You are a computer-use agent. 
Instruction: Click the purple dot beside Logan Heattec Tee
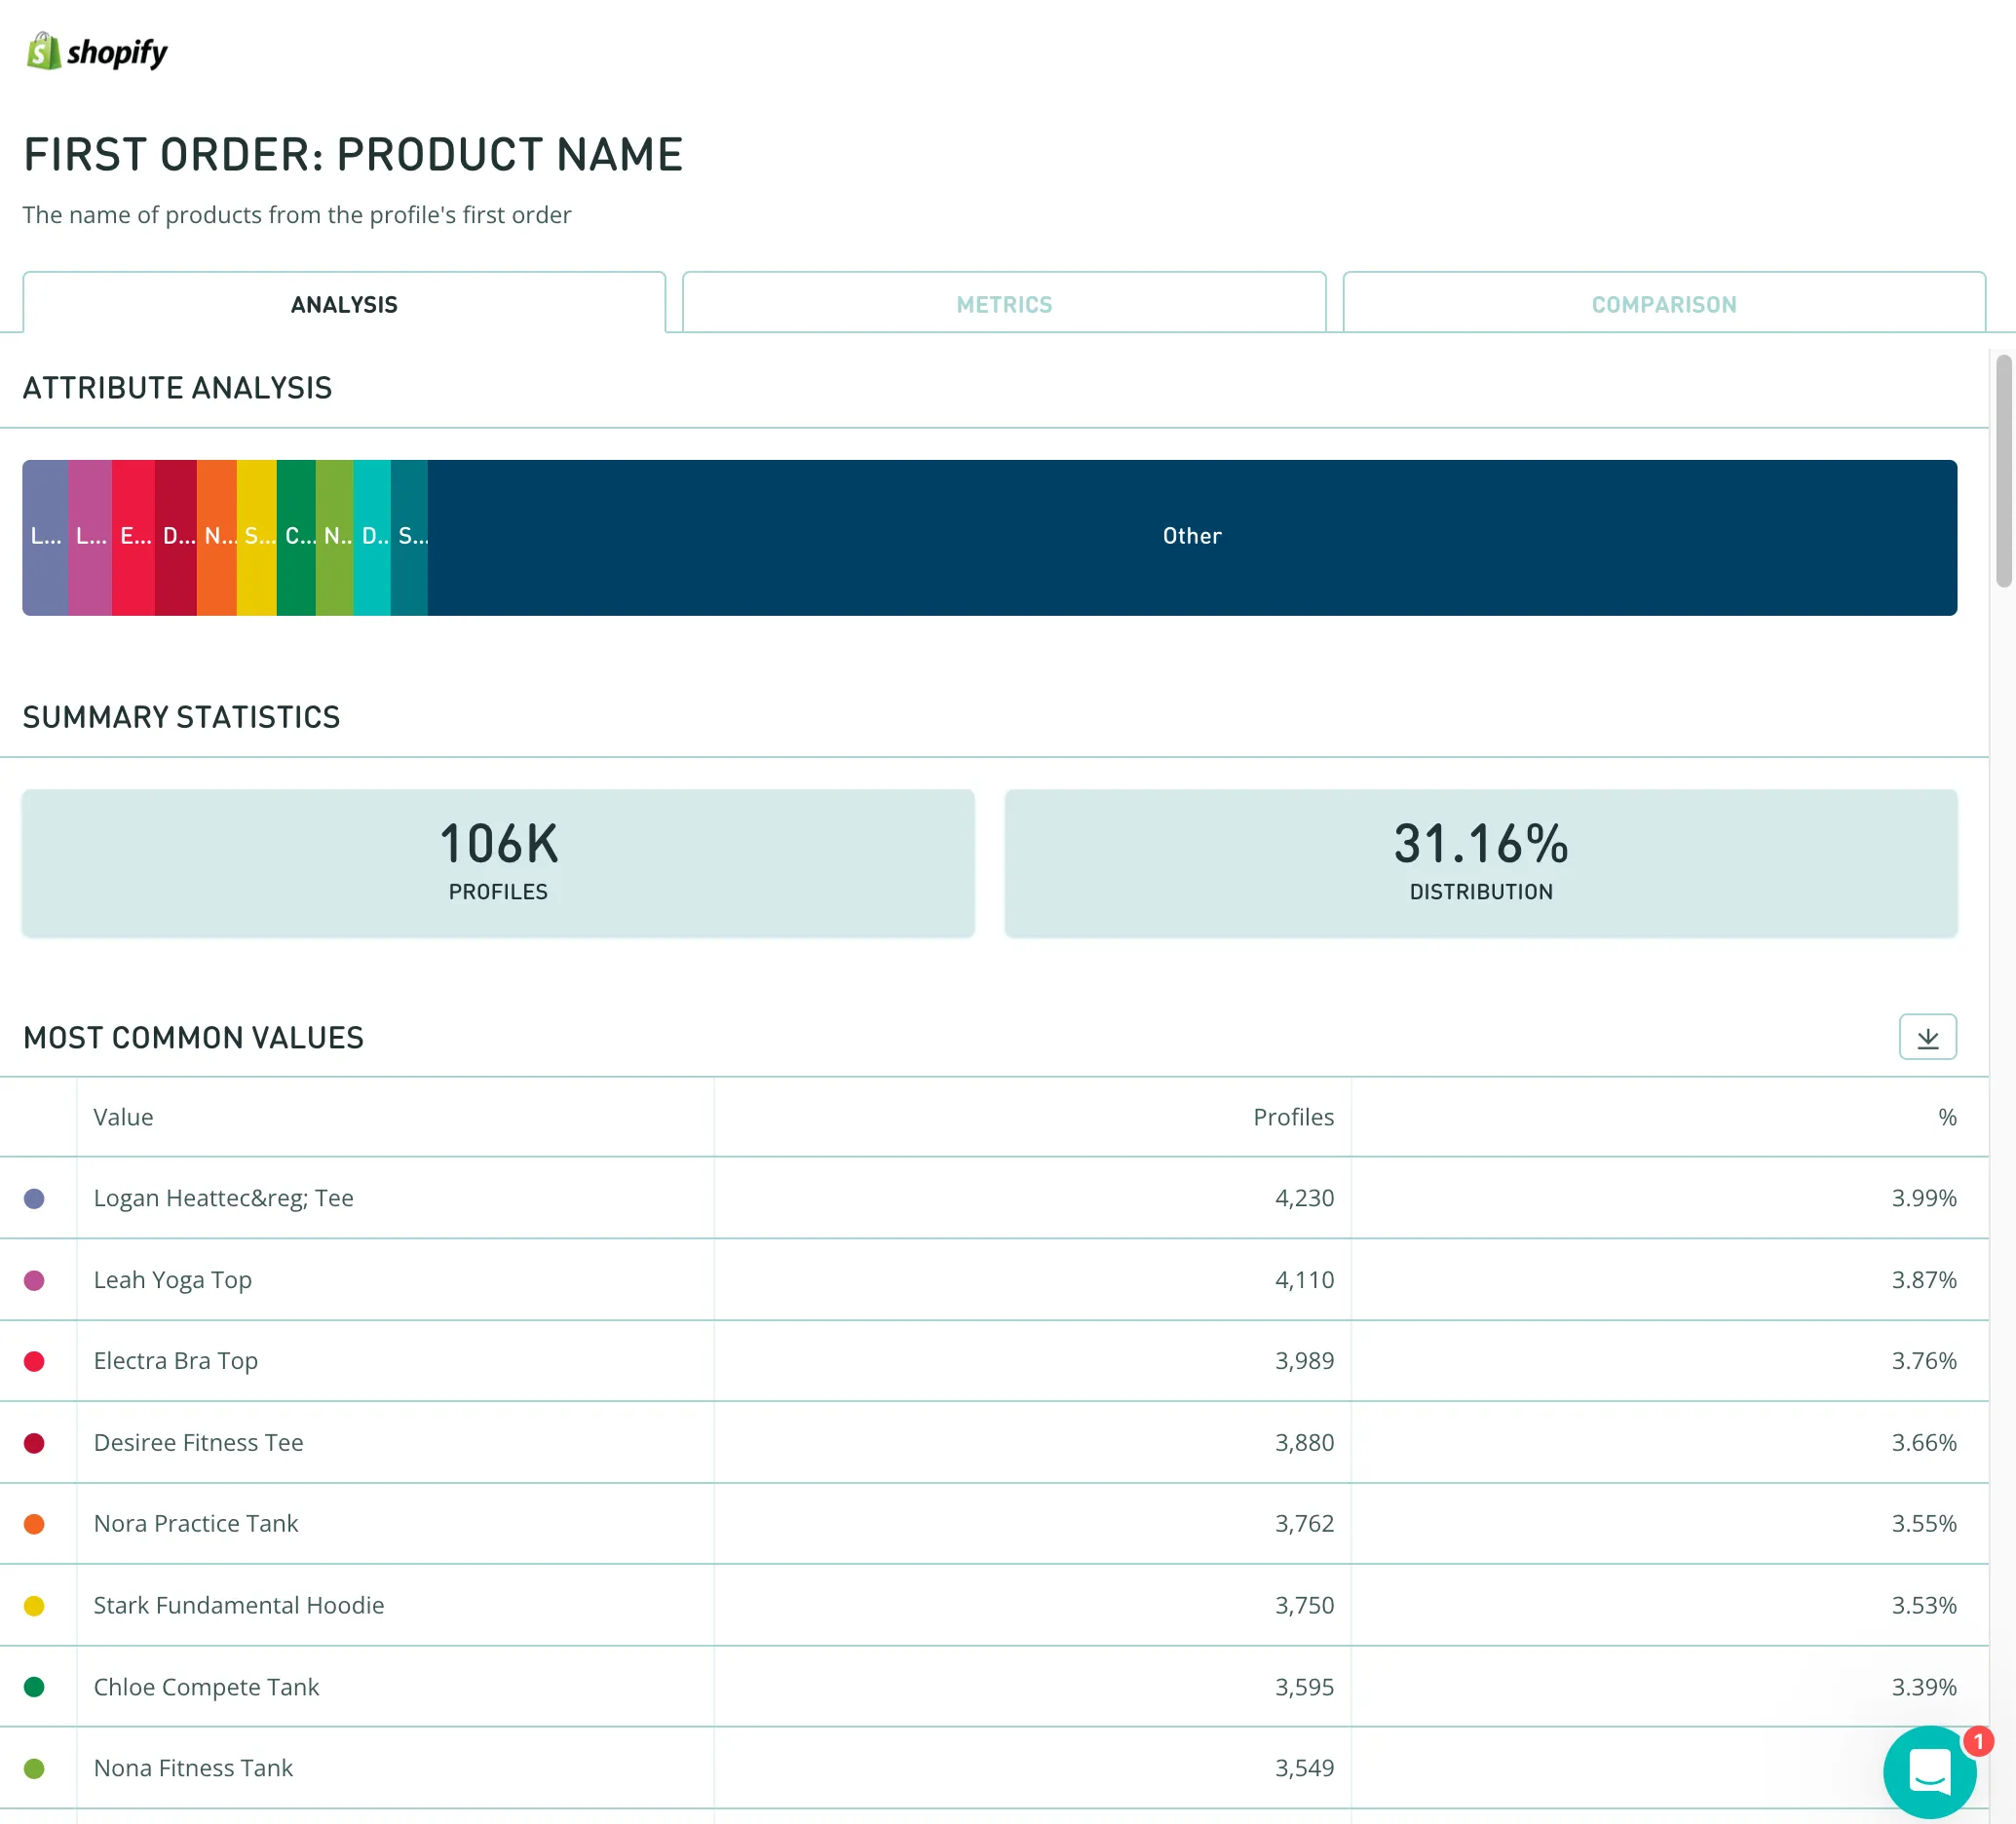coord(34,1198)
